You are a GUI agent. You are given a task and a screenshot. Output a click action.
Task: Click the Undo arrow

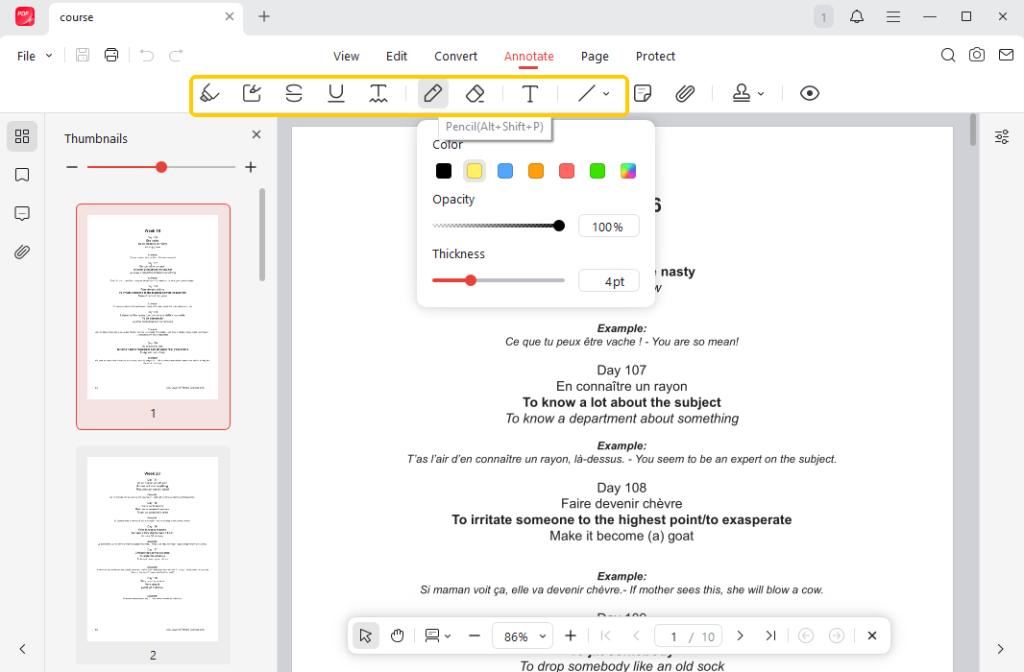tap(147, 56)
